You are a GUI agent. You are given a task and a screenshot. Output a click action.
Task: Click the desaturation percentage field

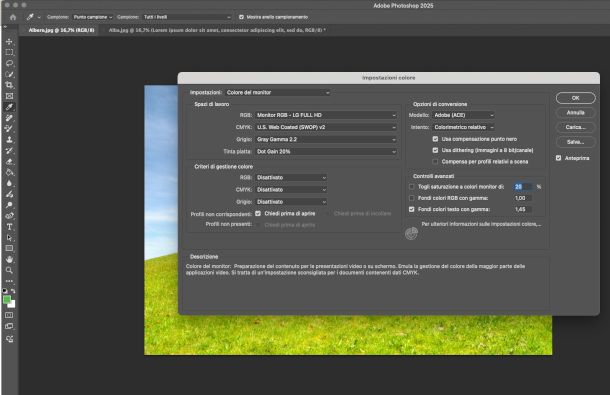[523, 187]
